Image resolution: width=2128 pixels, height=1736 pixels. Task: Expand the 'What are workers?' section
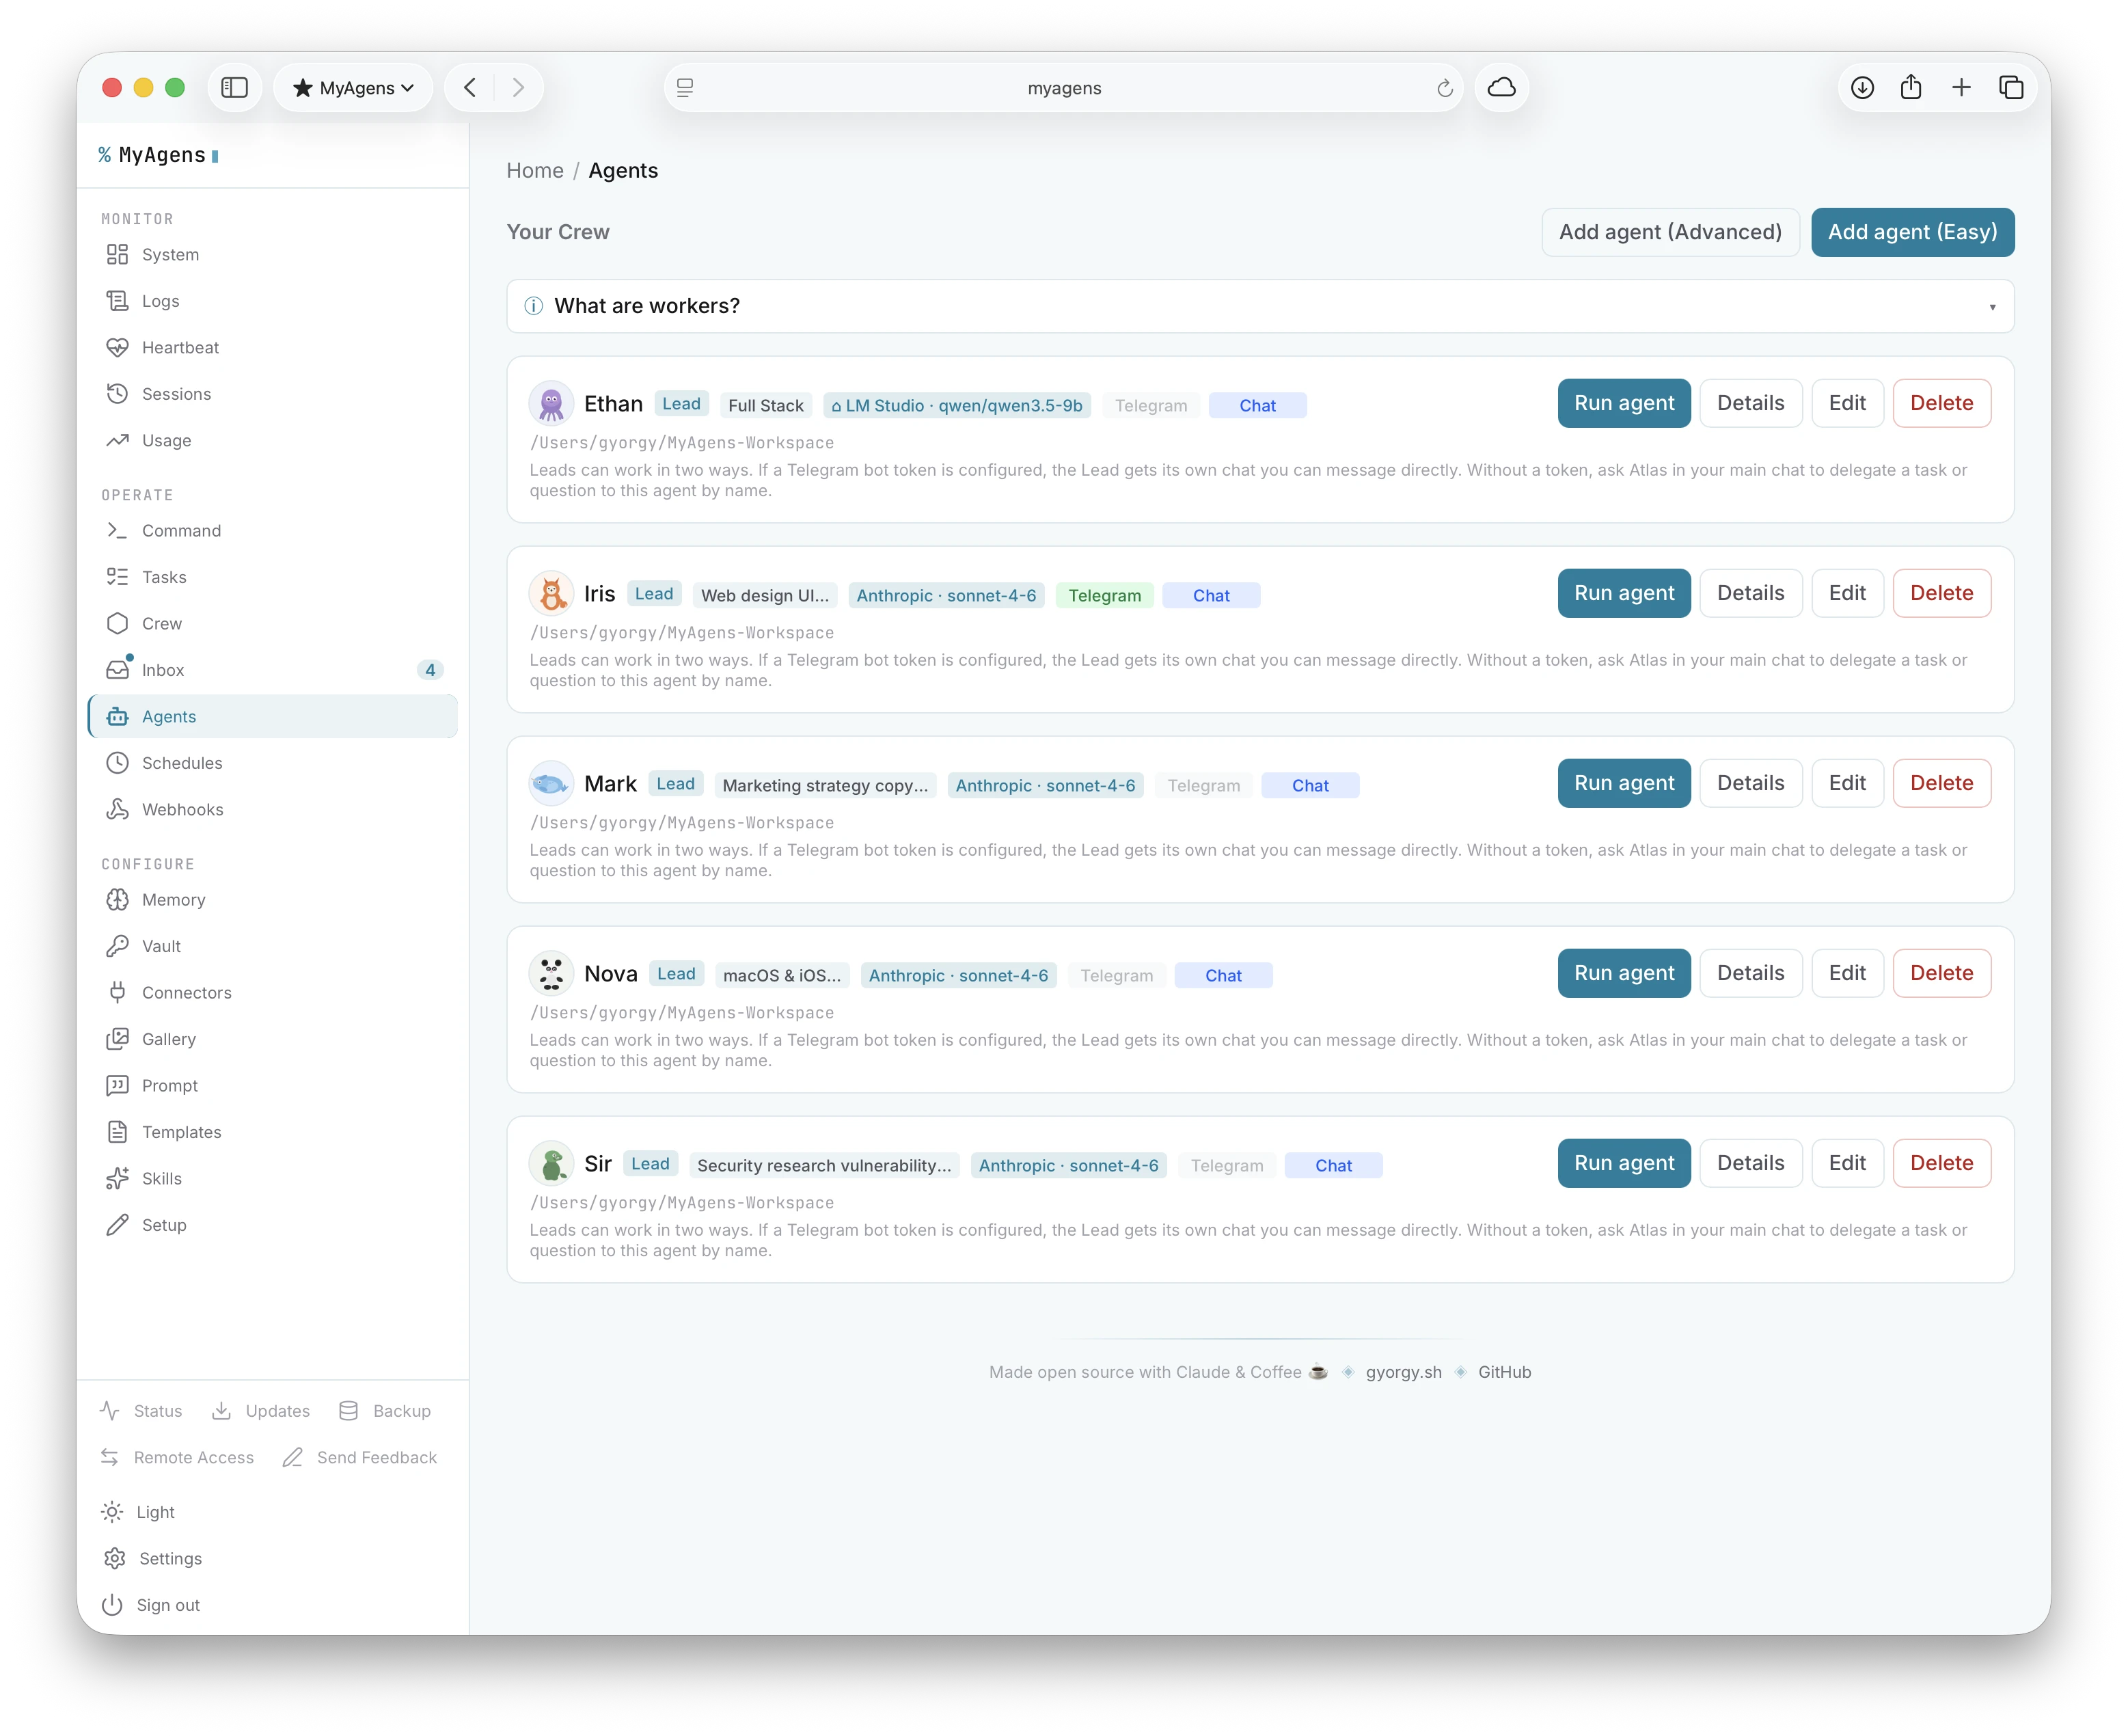pos(1260,306)
